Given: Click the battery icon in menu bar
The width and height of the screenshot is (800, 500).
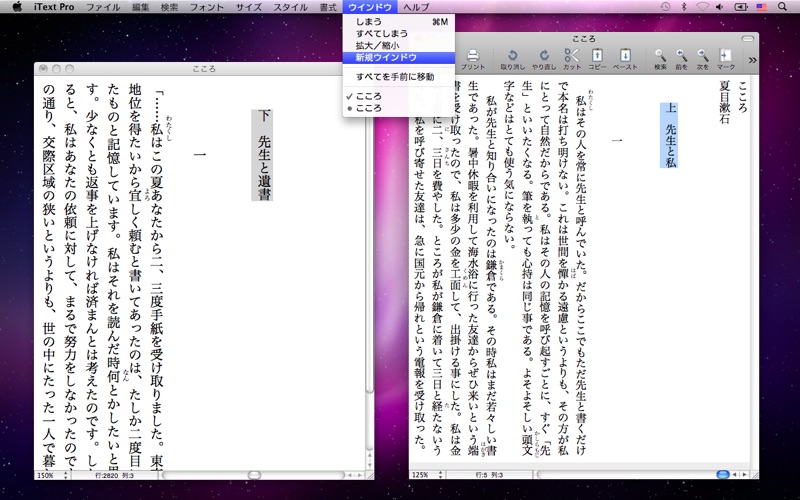Looking at the screenshot, I should (740, 7).
